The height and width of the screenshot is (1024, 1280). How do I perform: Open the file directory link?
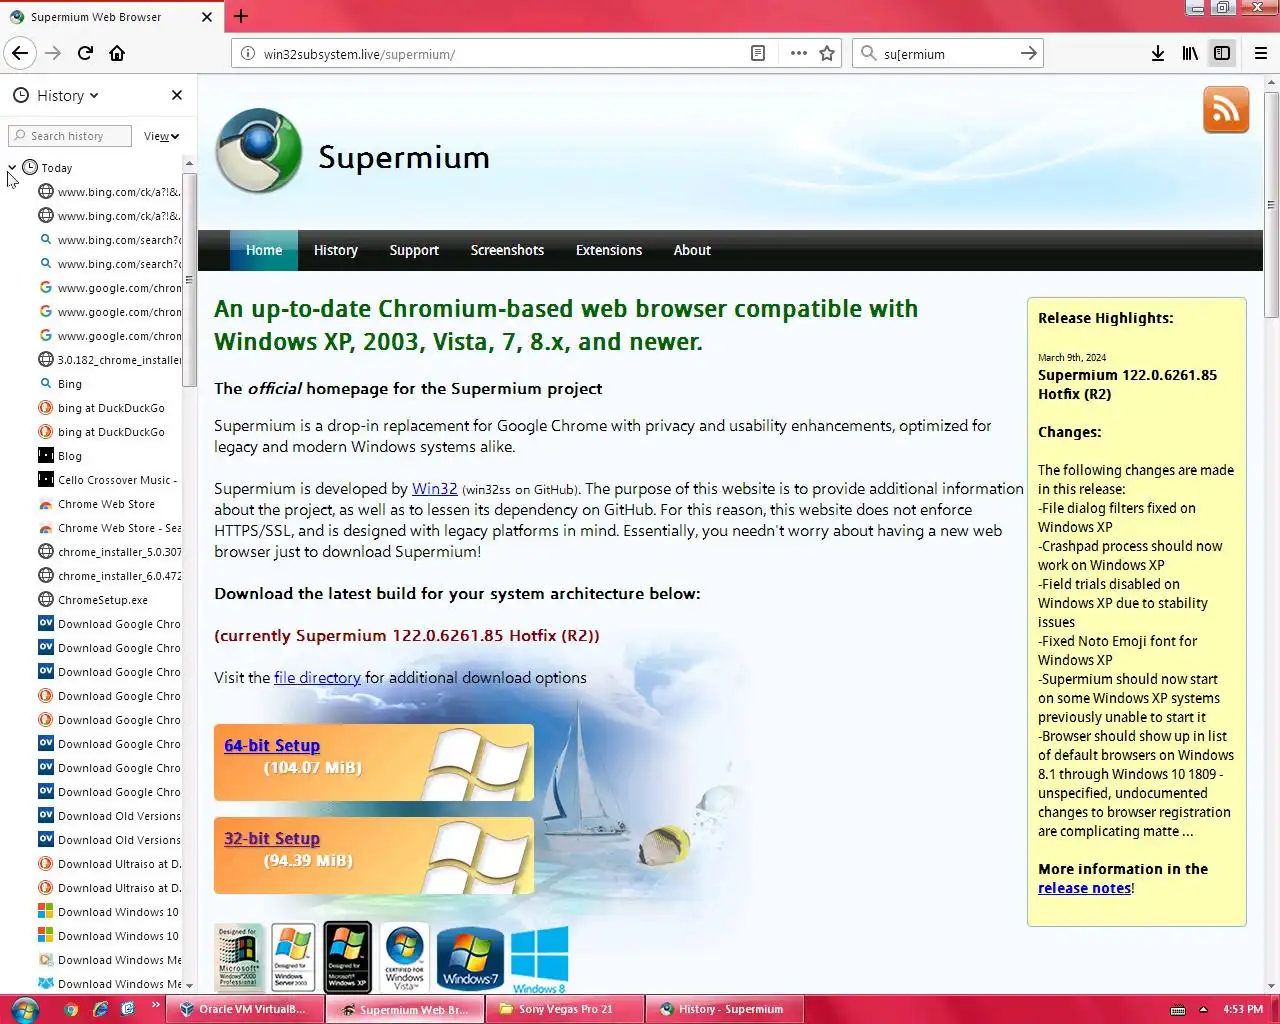pos(317,677)
